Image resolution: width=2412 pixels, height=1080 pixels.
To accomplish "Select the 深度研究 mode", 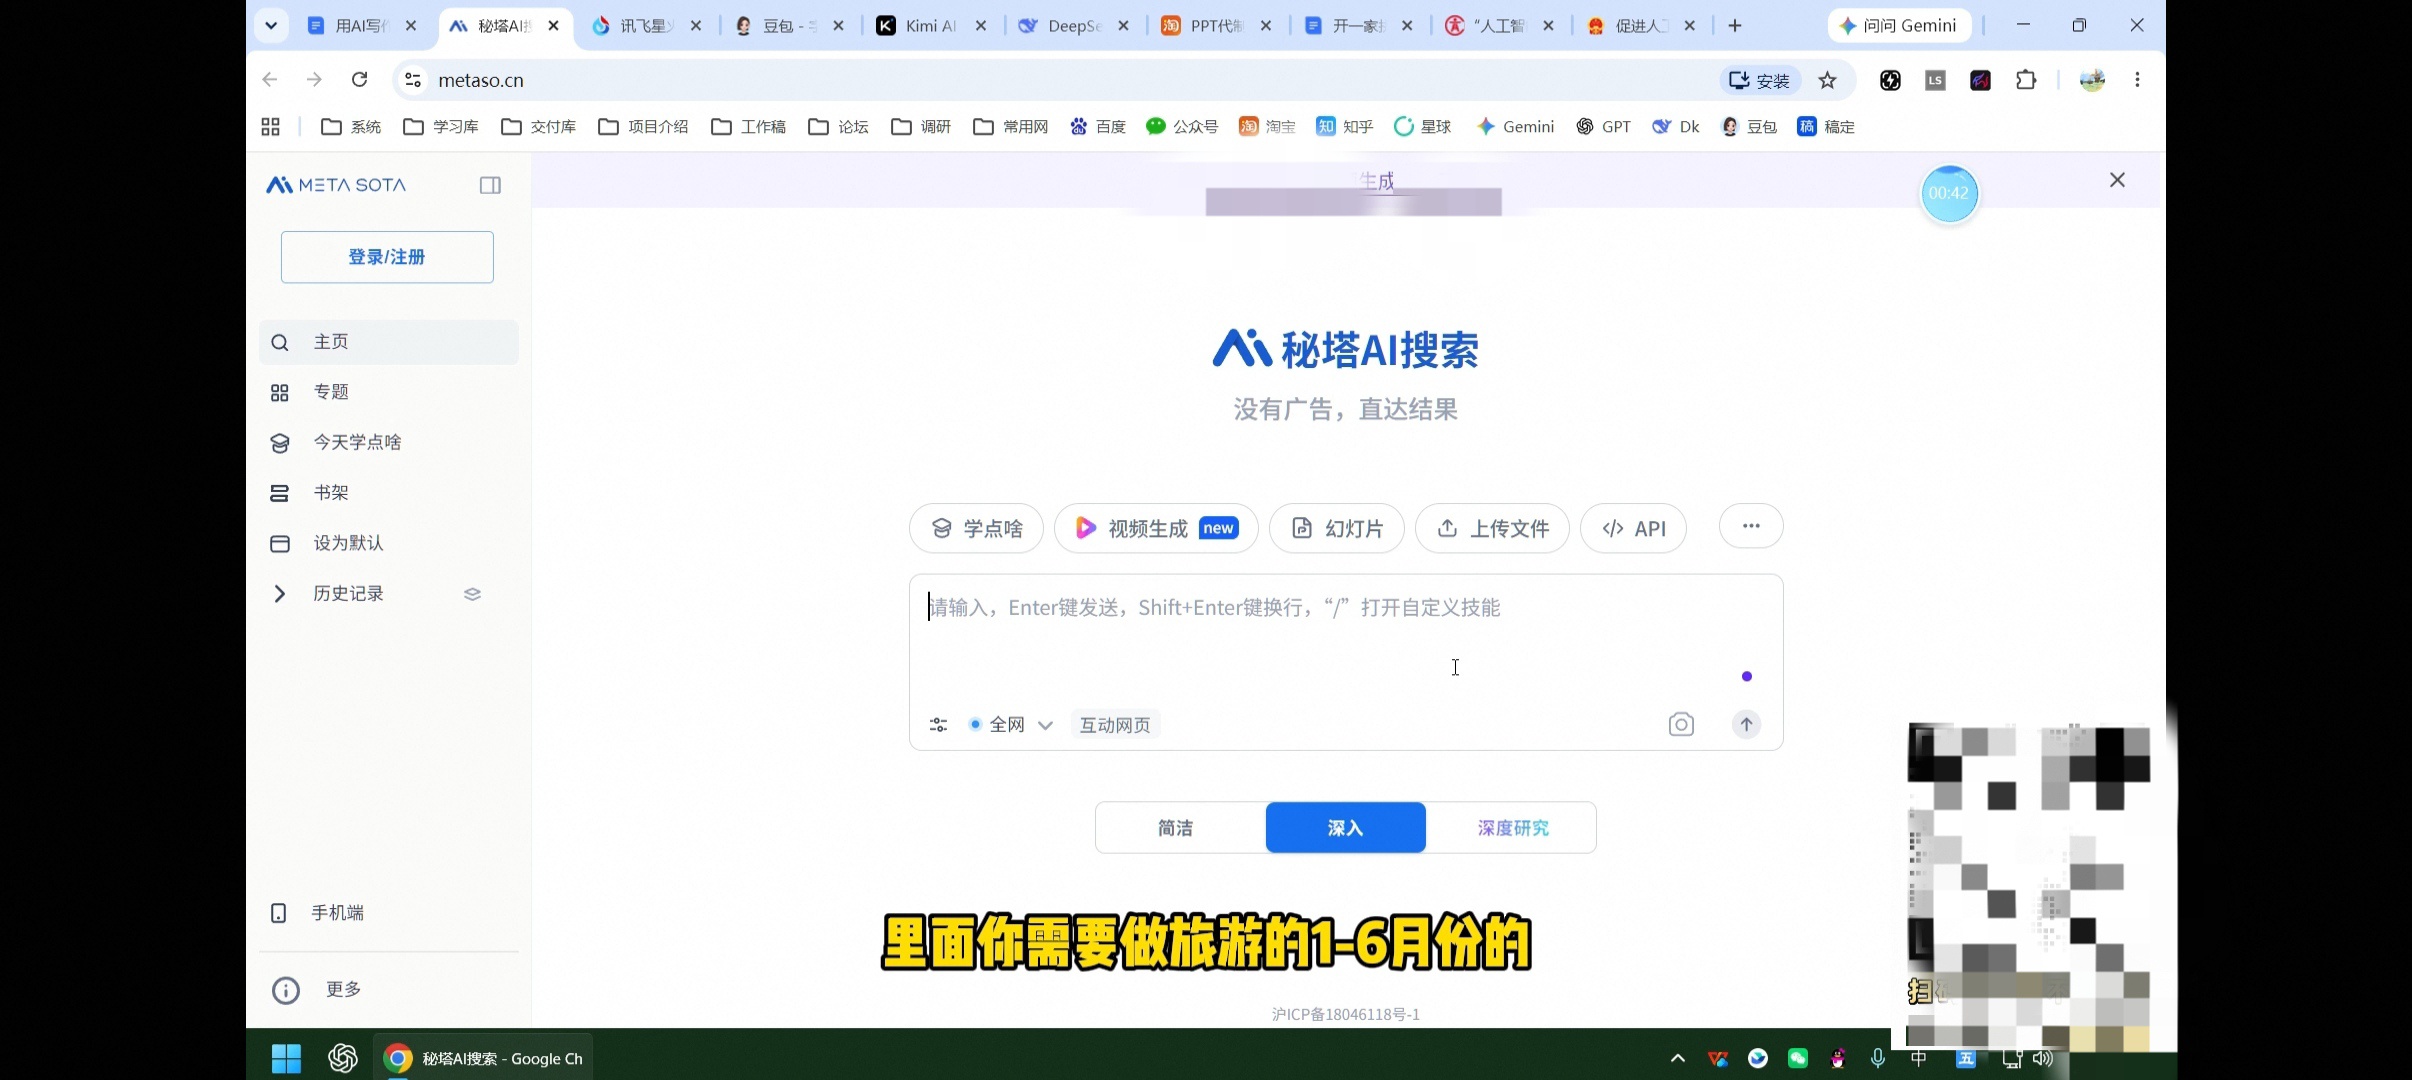I will tap(1512, 828).
